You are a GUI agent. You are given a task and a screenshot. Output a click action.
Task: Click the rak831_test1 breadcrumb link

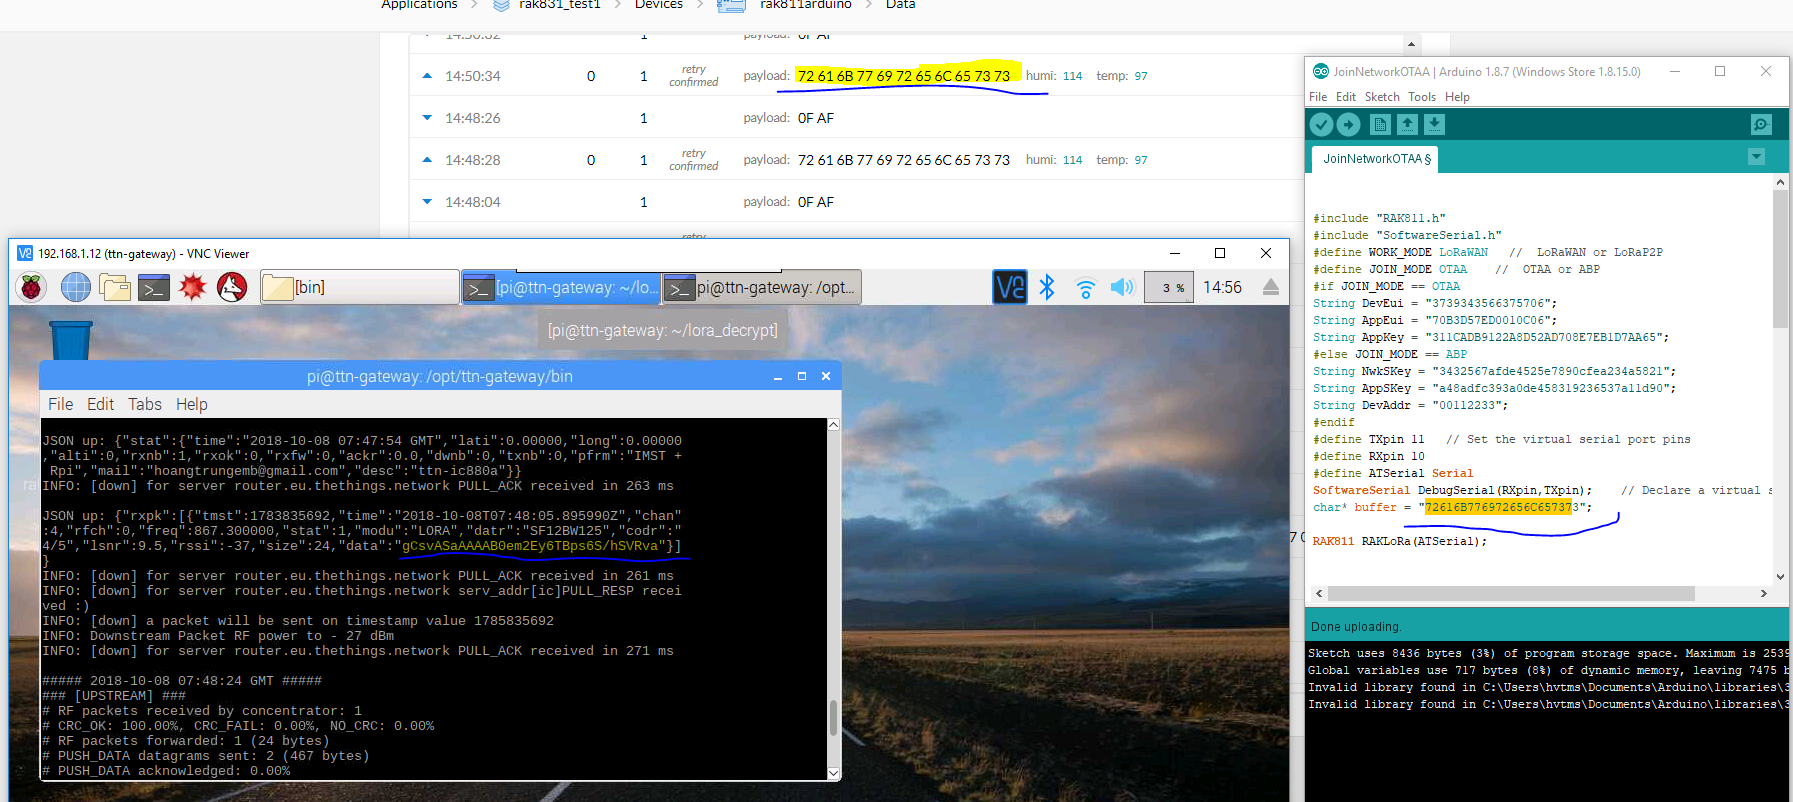[x=559, y=4]
